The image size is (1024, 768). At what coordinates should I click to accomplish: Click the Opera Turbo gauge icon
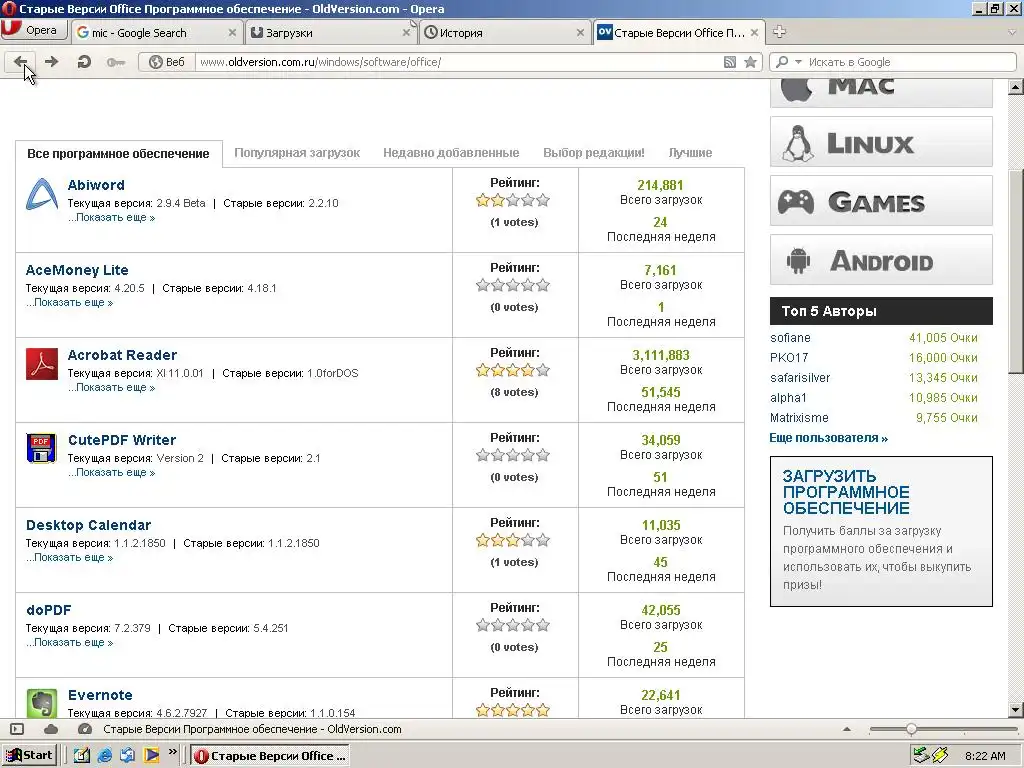tap(85, 729)
